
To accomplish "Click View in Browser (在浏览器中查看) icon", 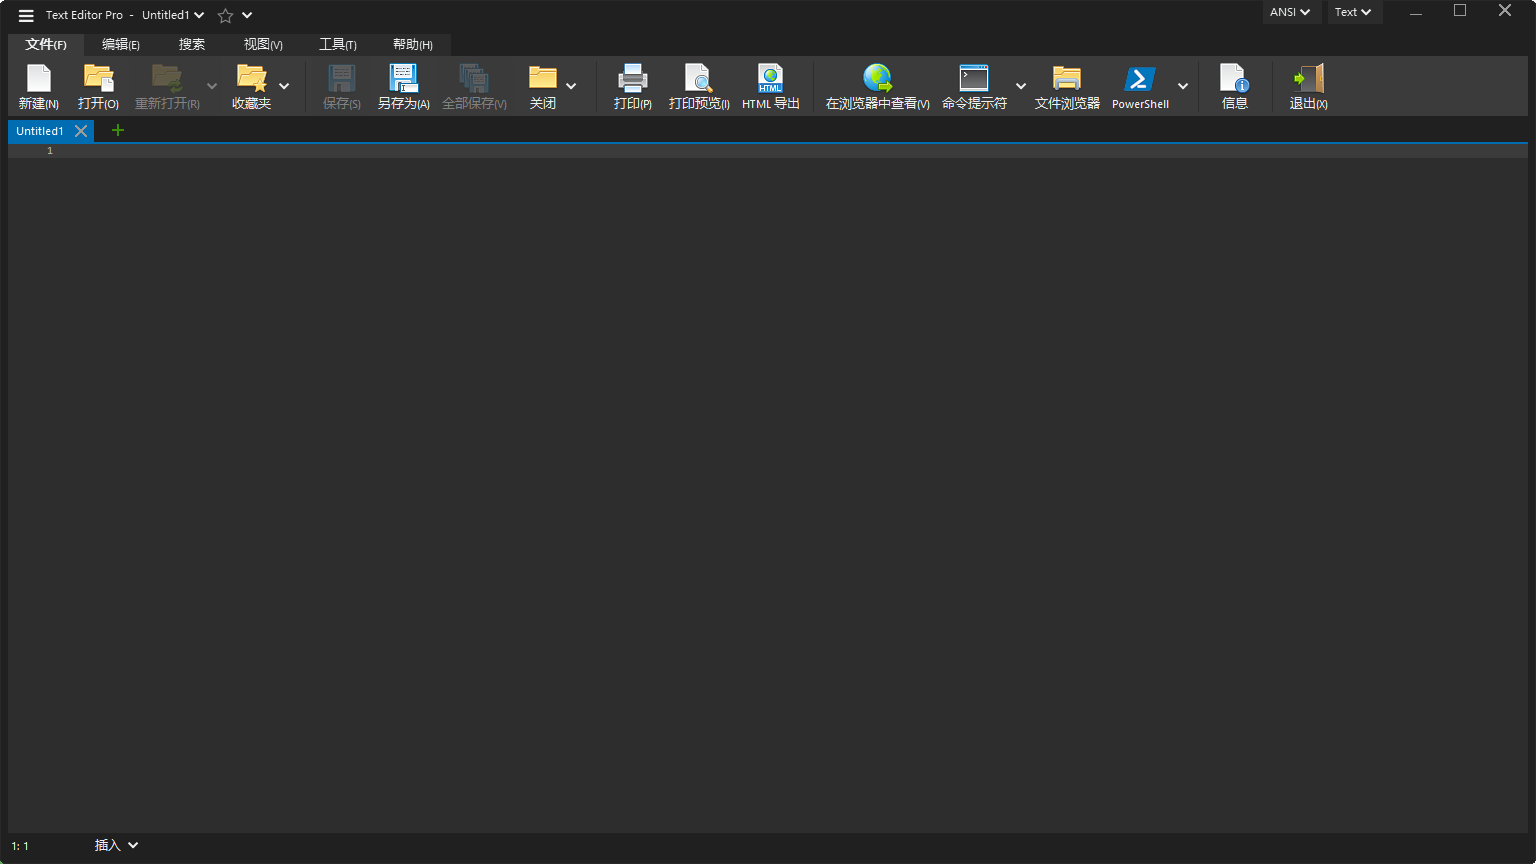I will [877, 80].
